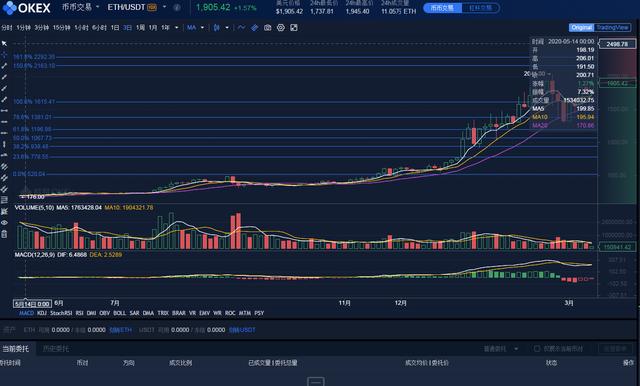Click the ETH transfer link
Image resolution: width=640 pixels, height=386 pixels.
120,330
